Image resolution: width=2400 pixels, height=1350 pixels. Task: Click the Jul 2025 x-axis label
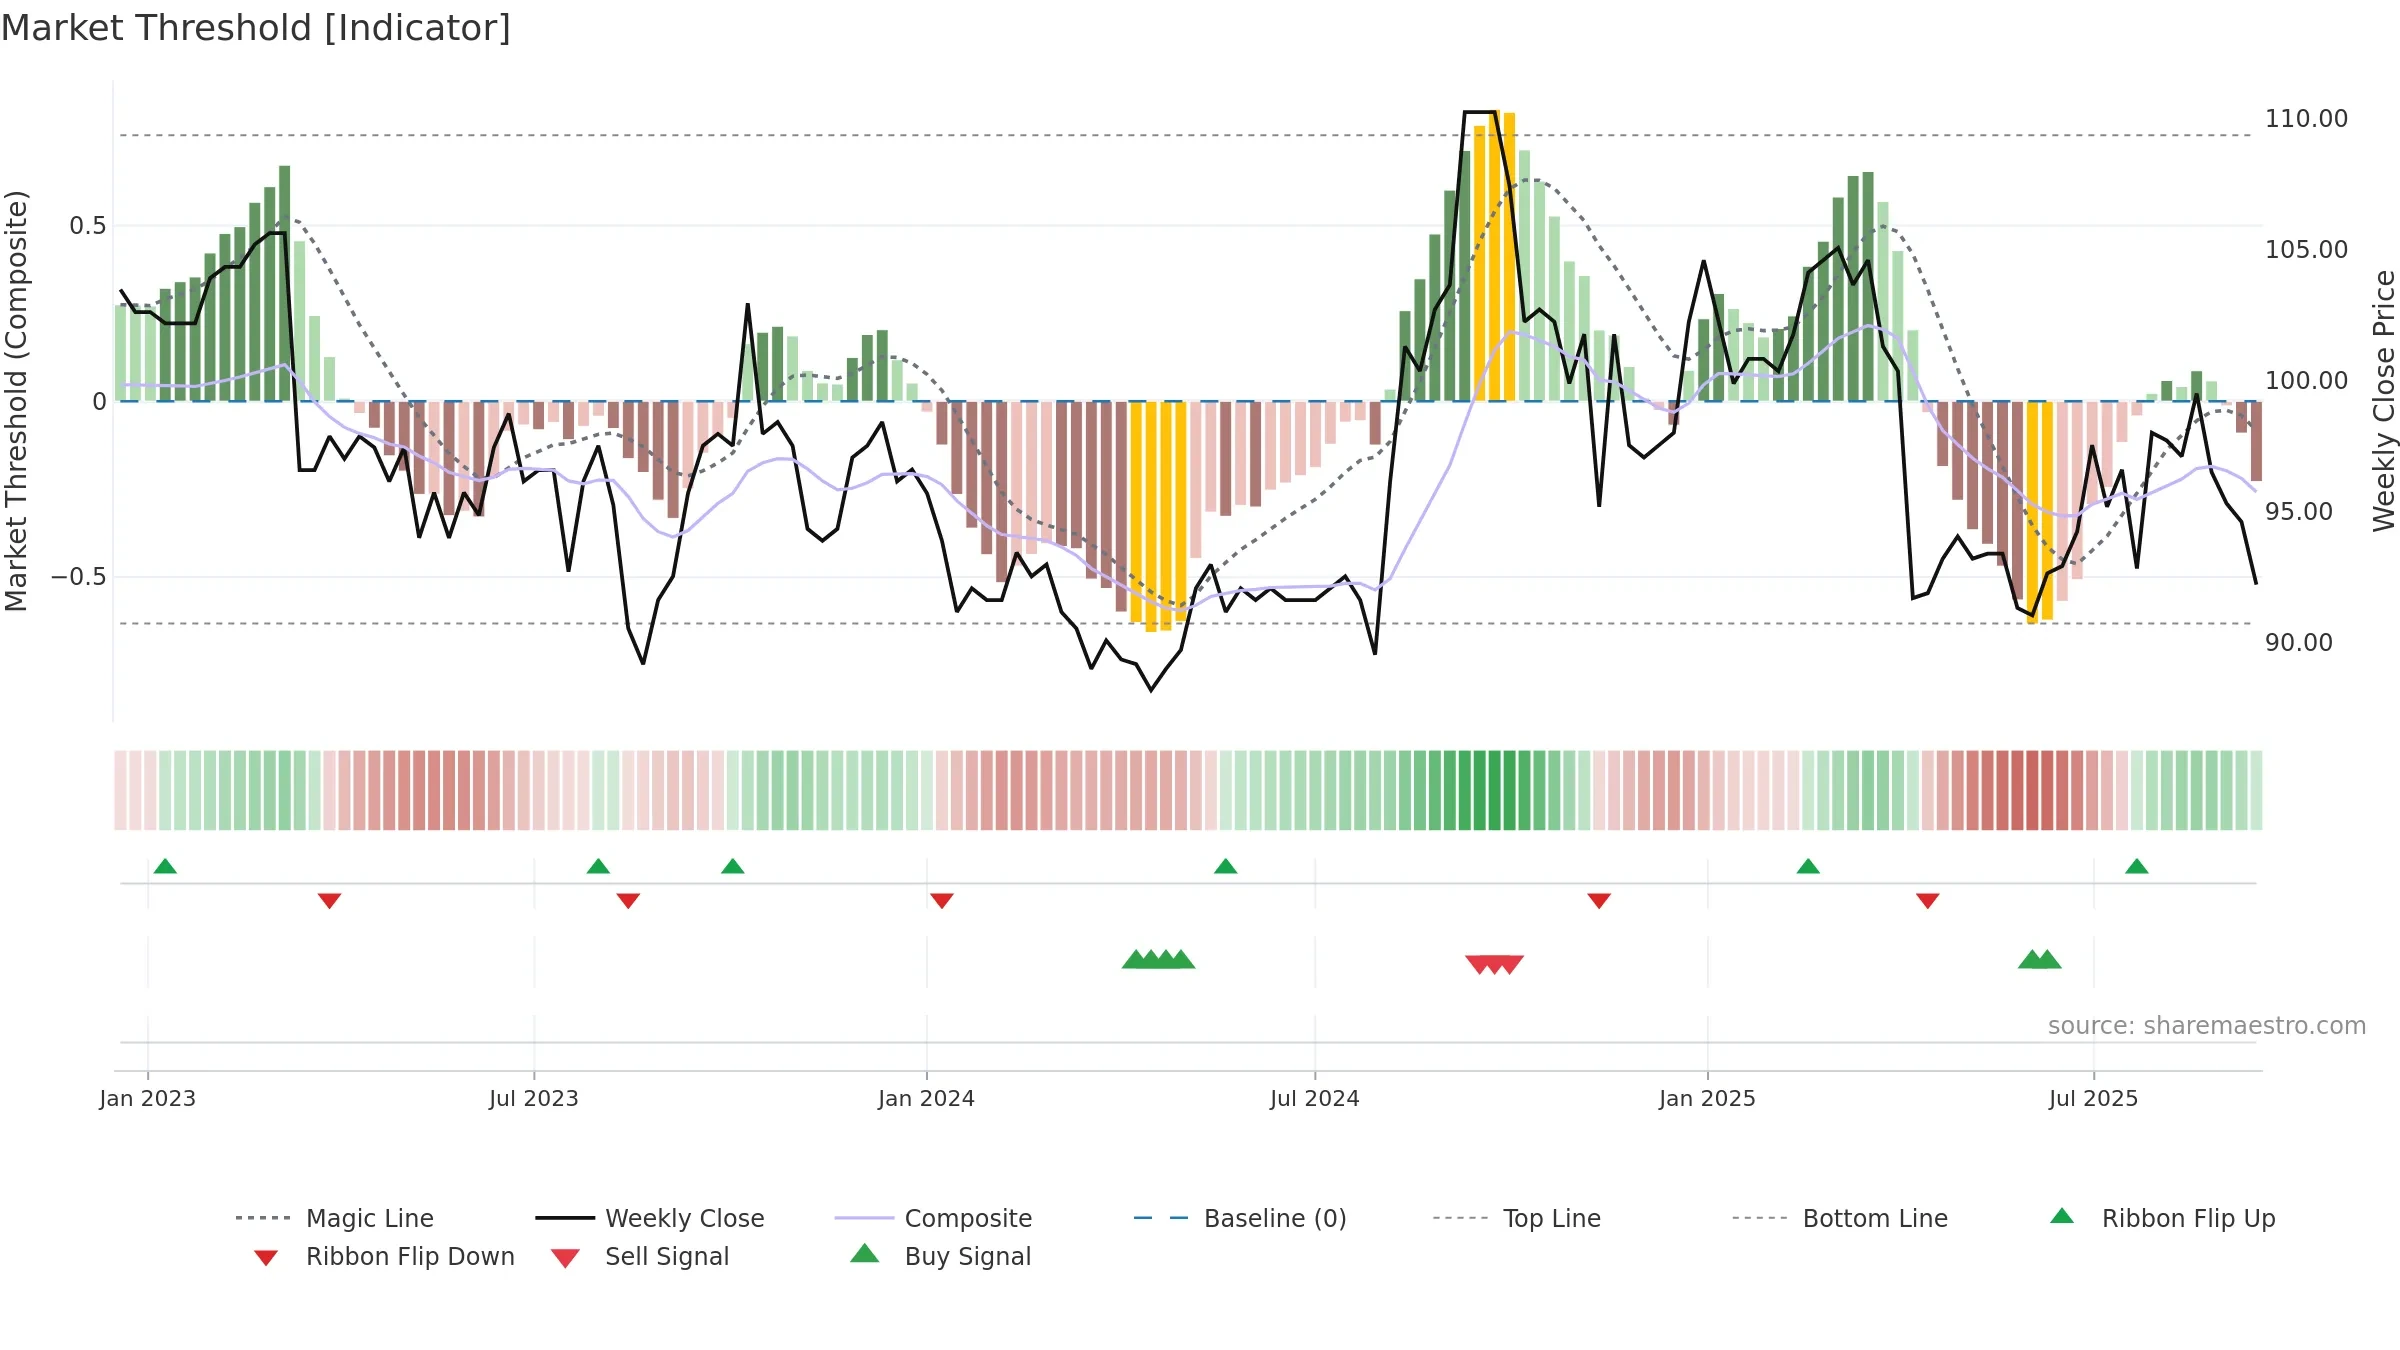[x=2094, y=1098]
